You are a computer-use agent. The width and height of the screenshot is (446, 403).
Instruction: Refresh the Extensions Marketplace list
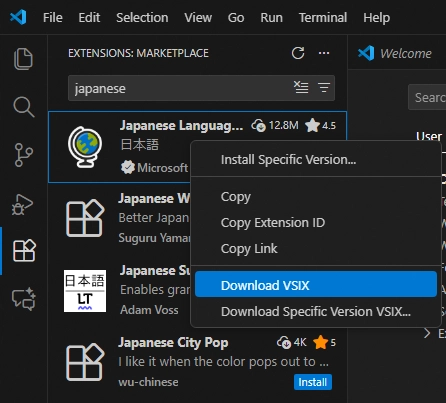[x=298, y=53]
